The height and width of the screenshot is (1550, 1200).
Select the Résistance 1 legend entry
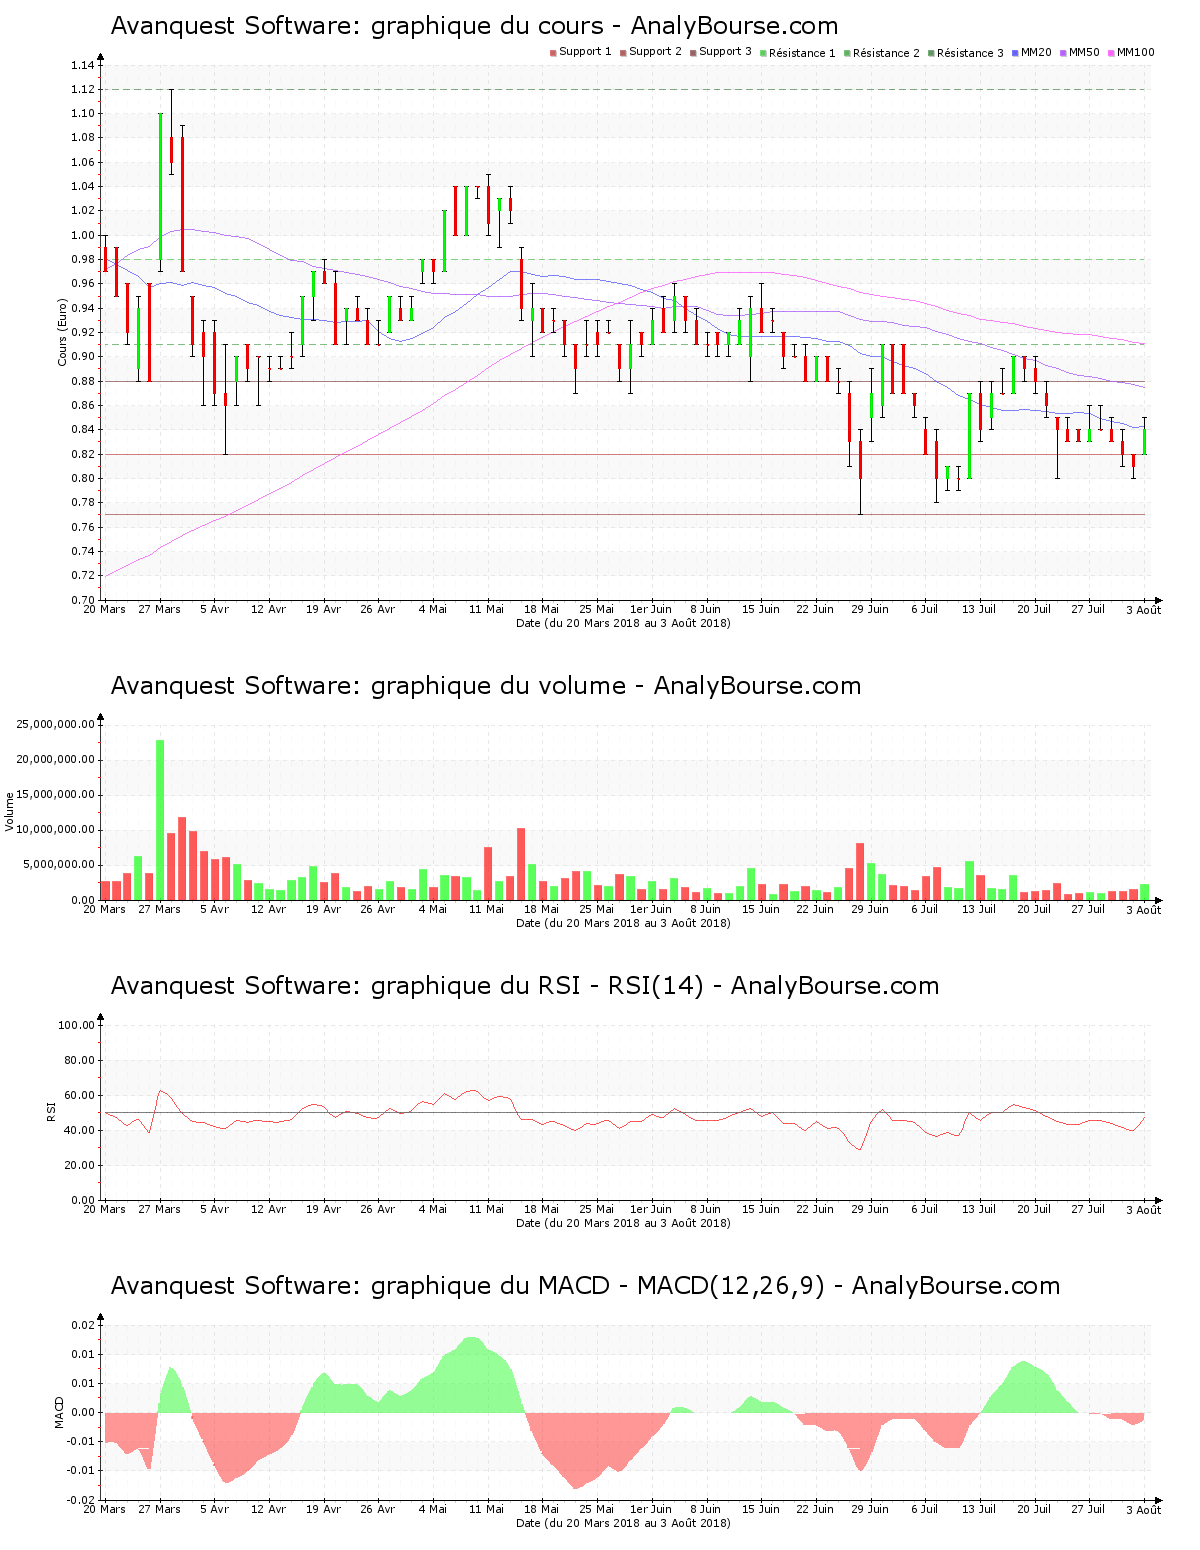pos(798,53)
